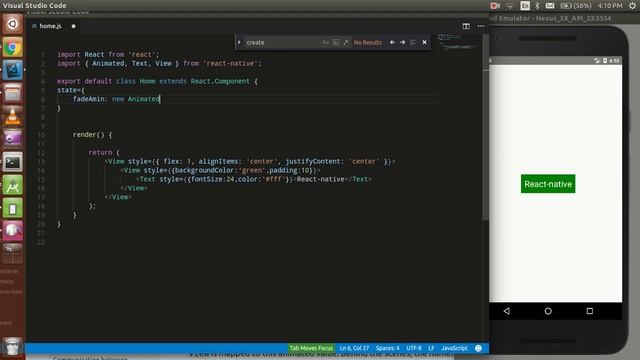Image resolution: width=640 pixels, height=360 pixels.
Task: Launch Google Chrome from the dock
Action: [13, 47]
